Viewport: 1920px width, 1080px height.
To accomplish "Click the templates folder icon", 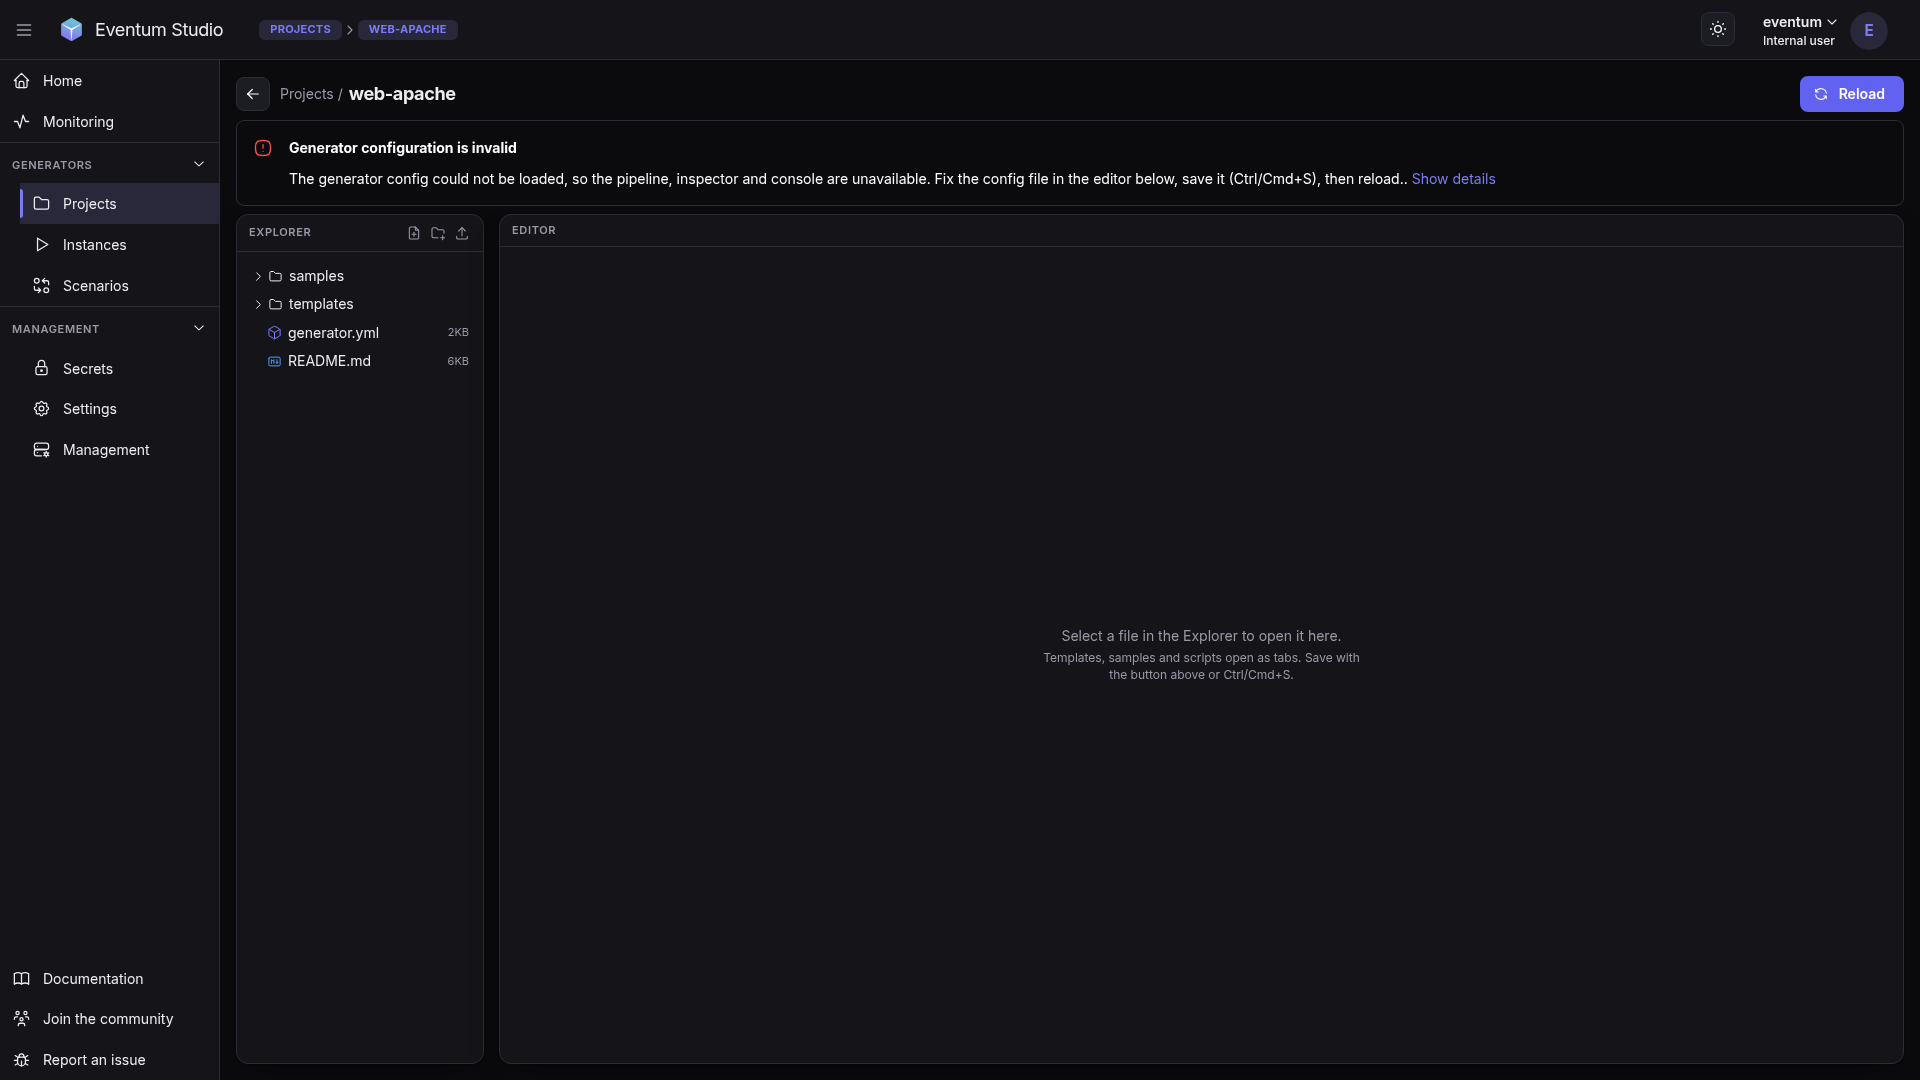I will tap(275, 304).
